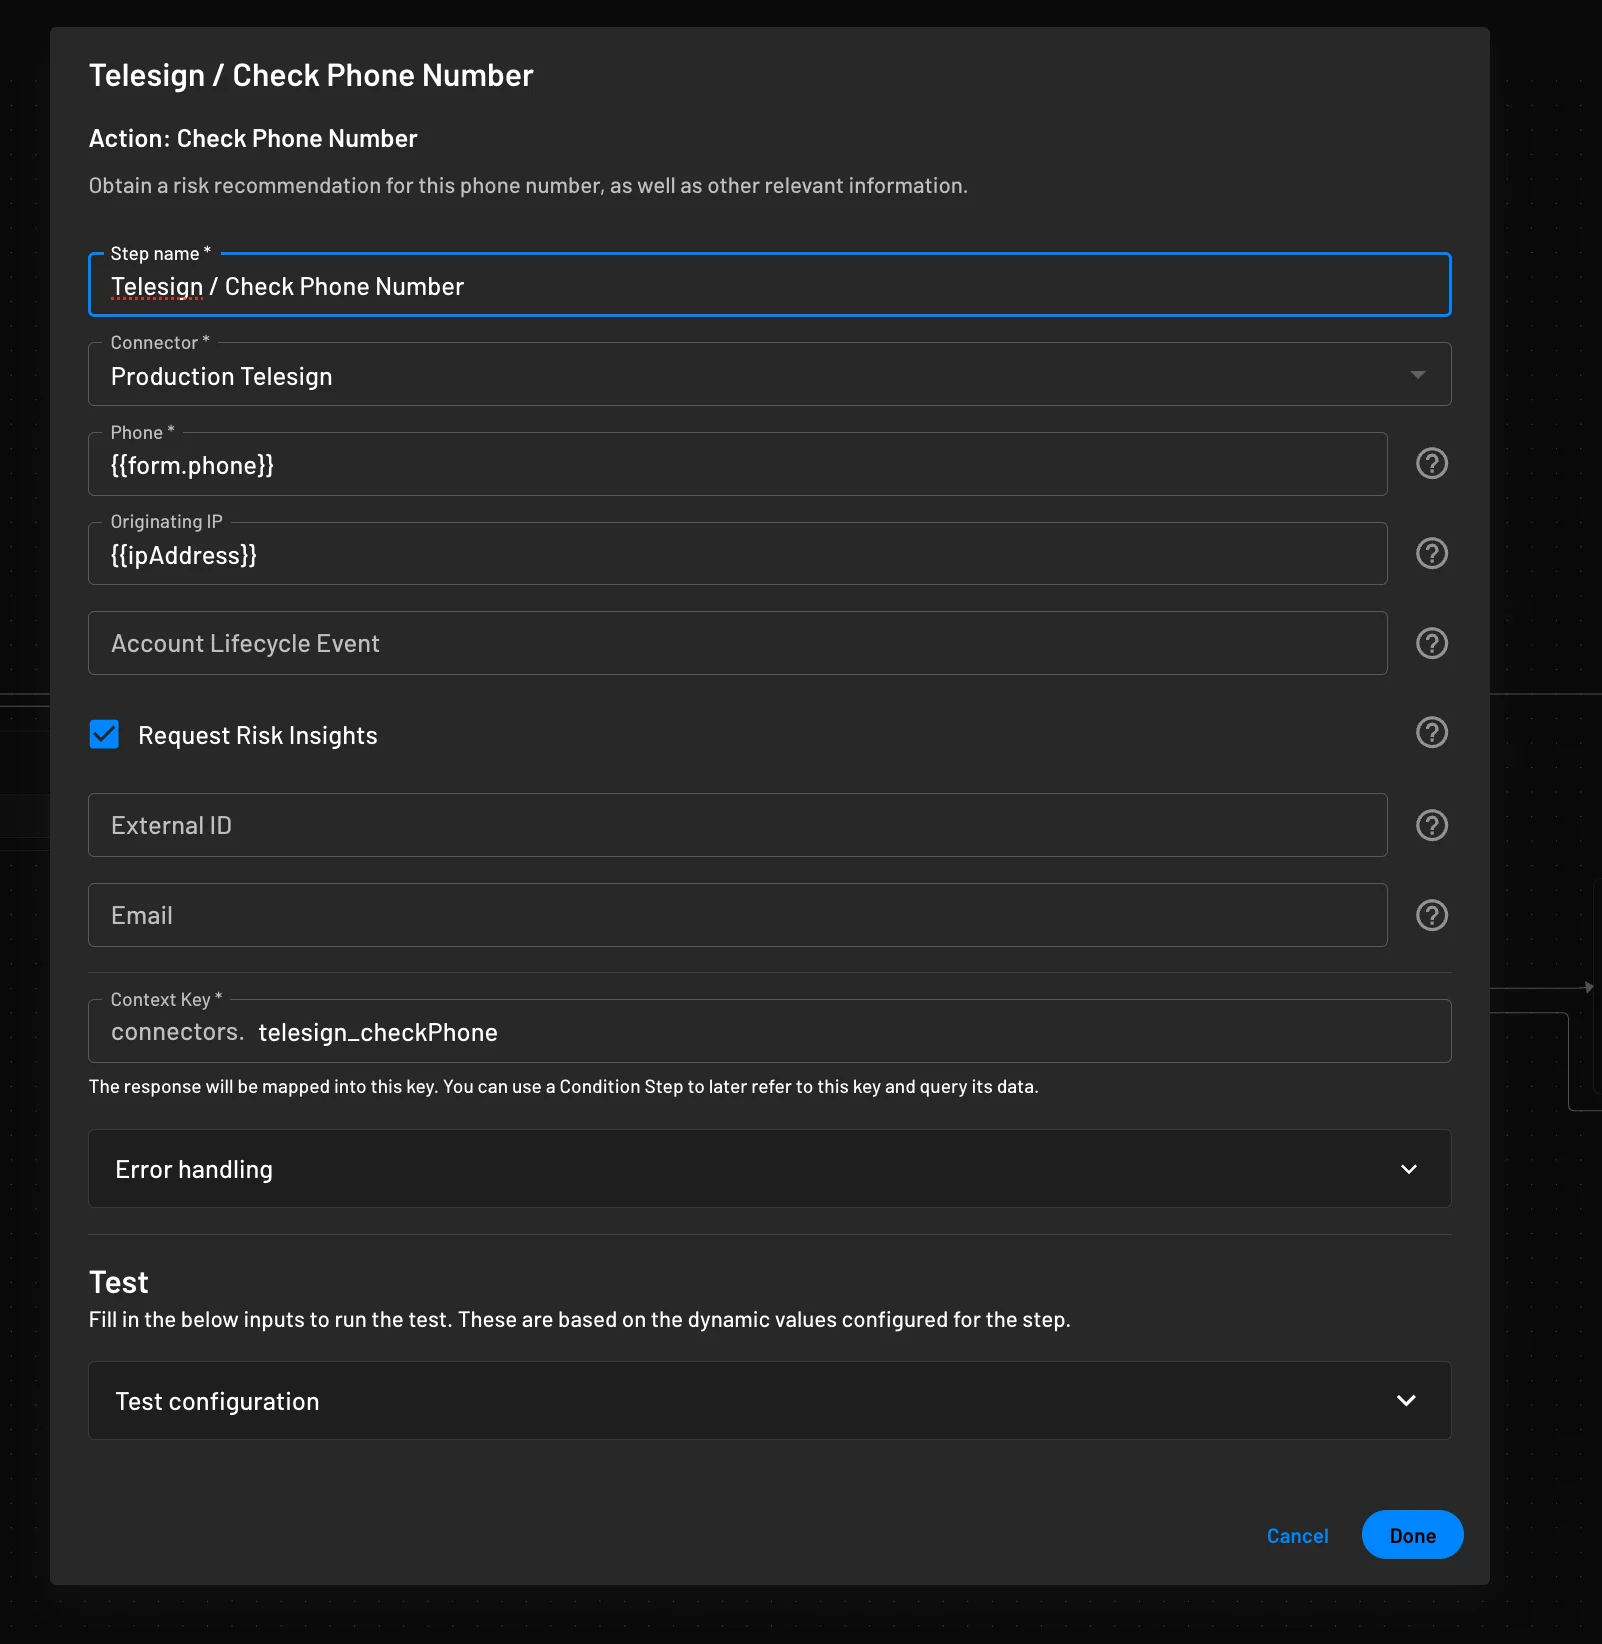Open help for the Phone field
The image size is (1602, 1644).
(1431, 463)
